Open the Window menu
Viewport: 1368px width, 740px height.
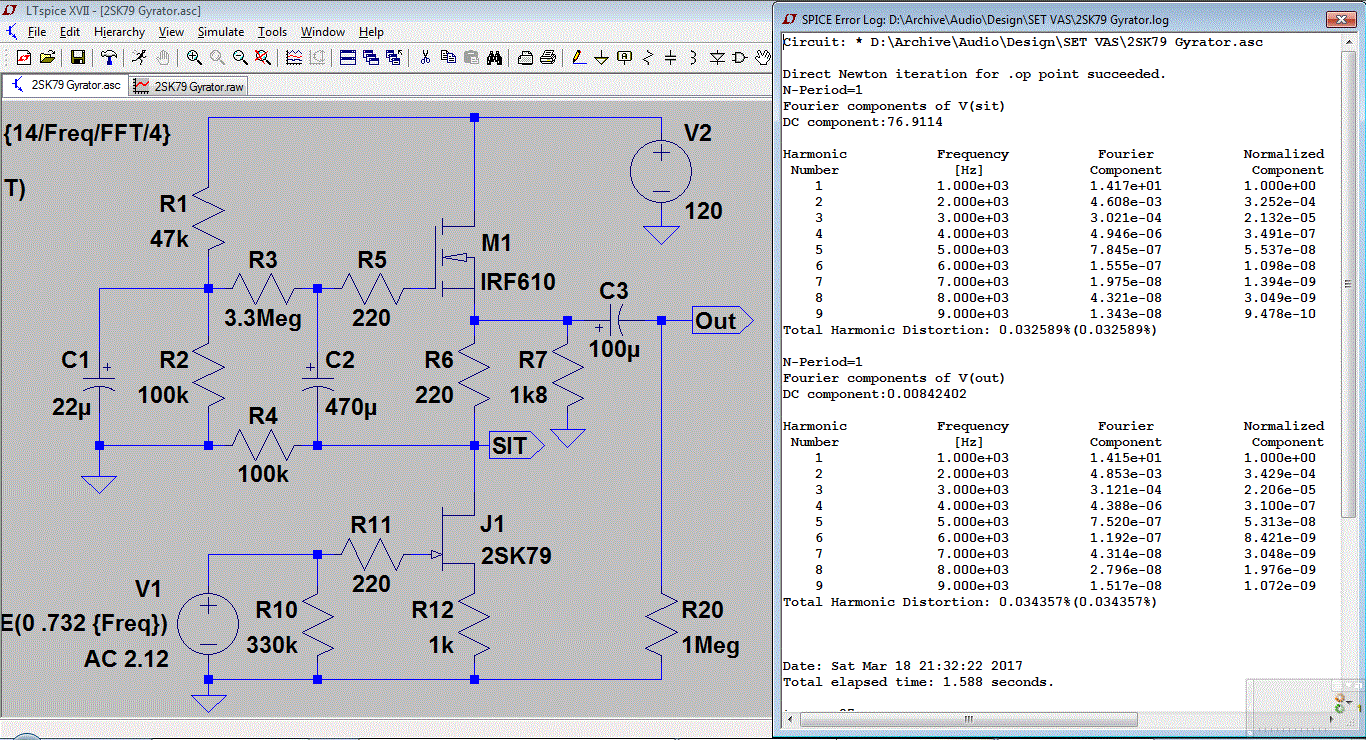(323, 32)
